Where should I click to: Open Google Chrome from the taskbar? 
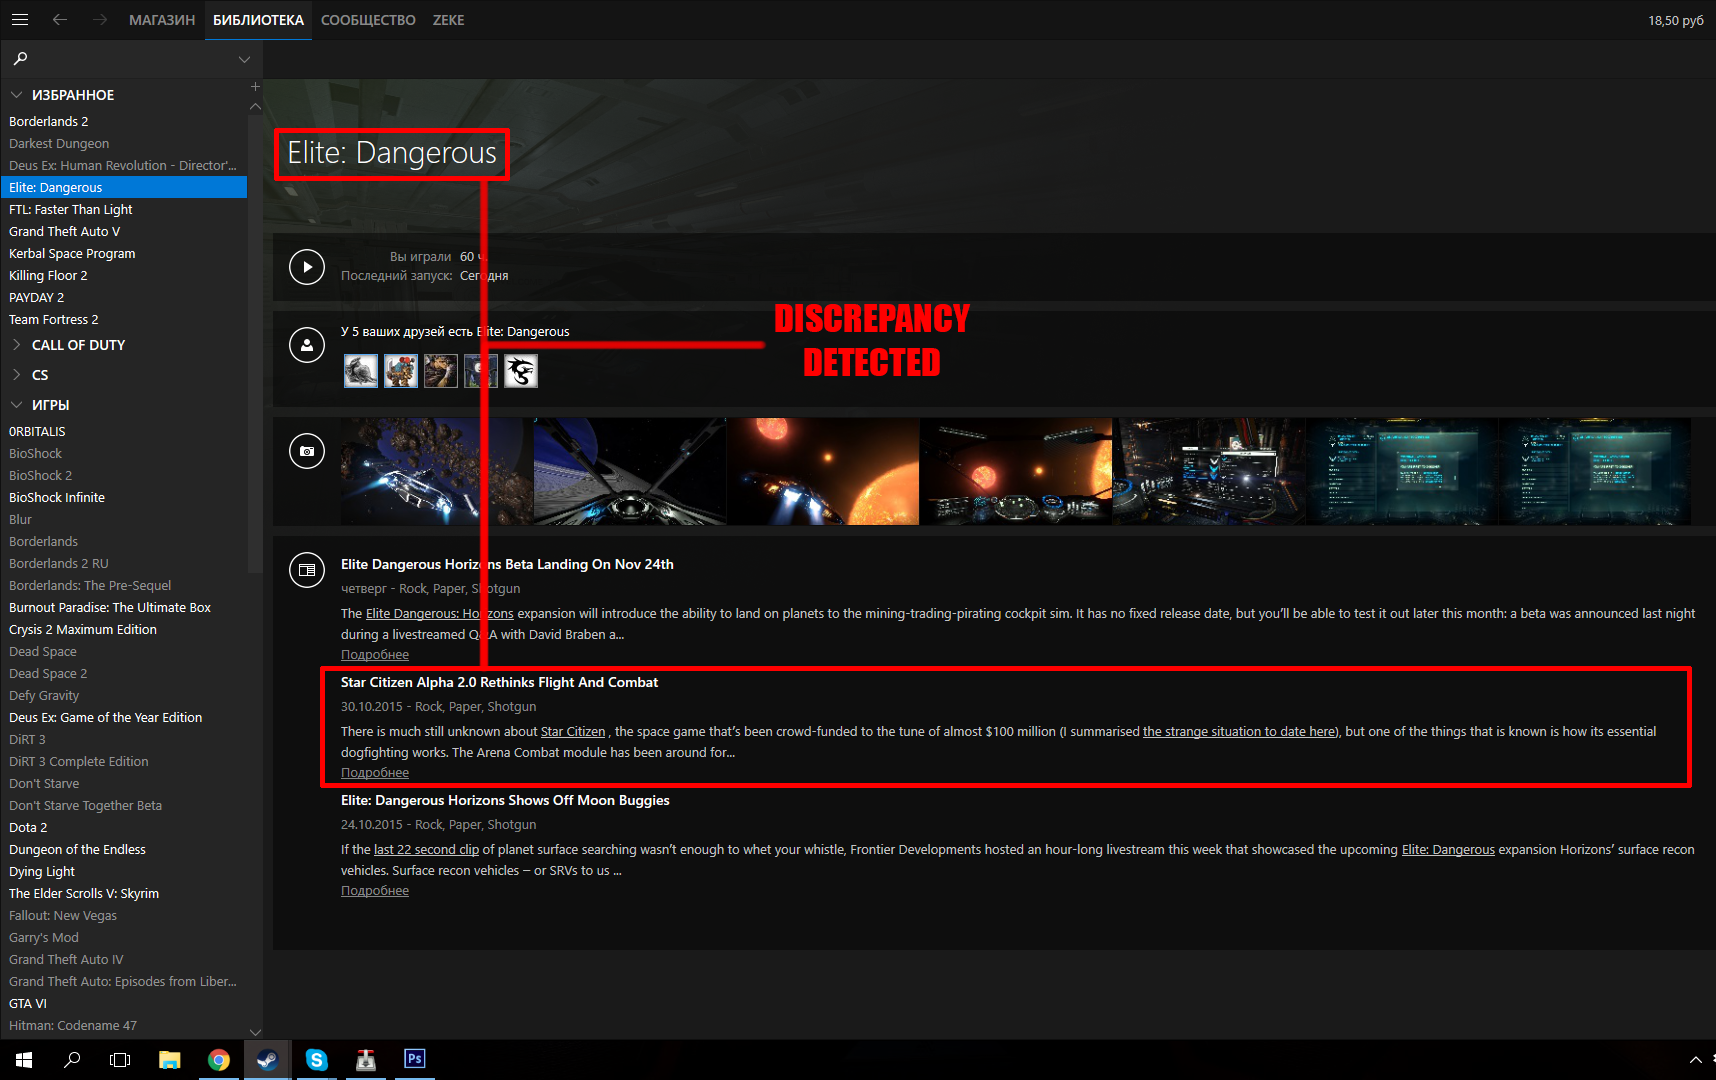point(218,1060)
